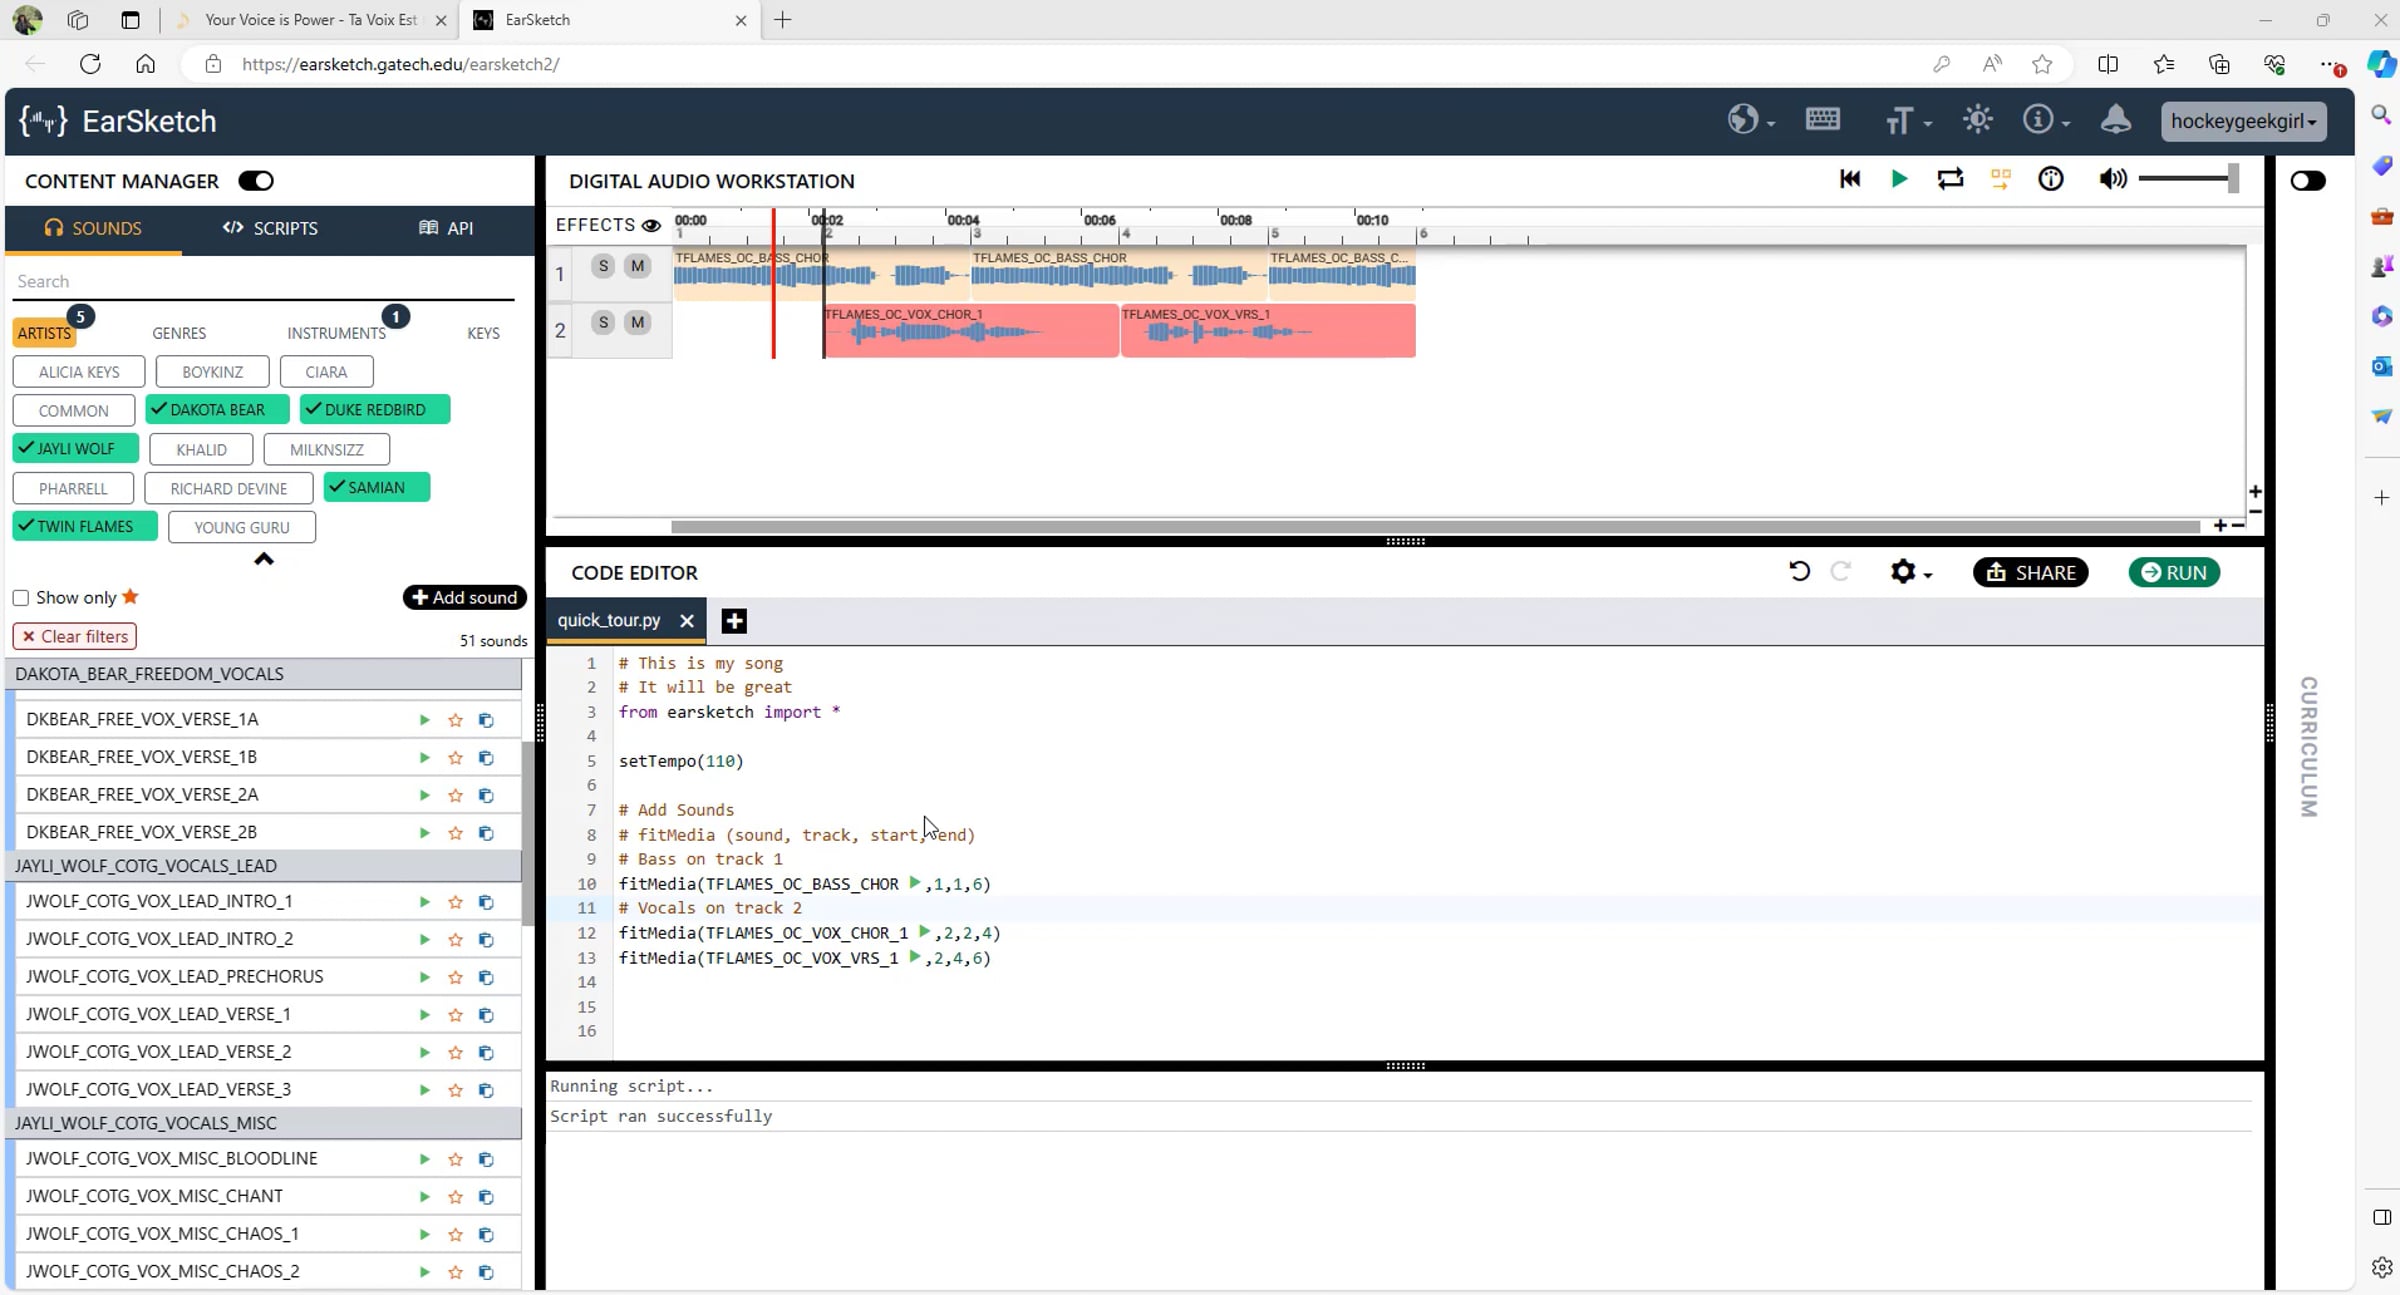The width and height of the screenshot is (2400, 1295).
Task: Open the hockeygeekgirl account dropdown
Action: (2243, 121)
